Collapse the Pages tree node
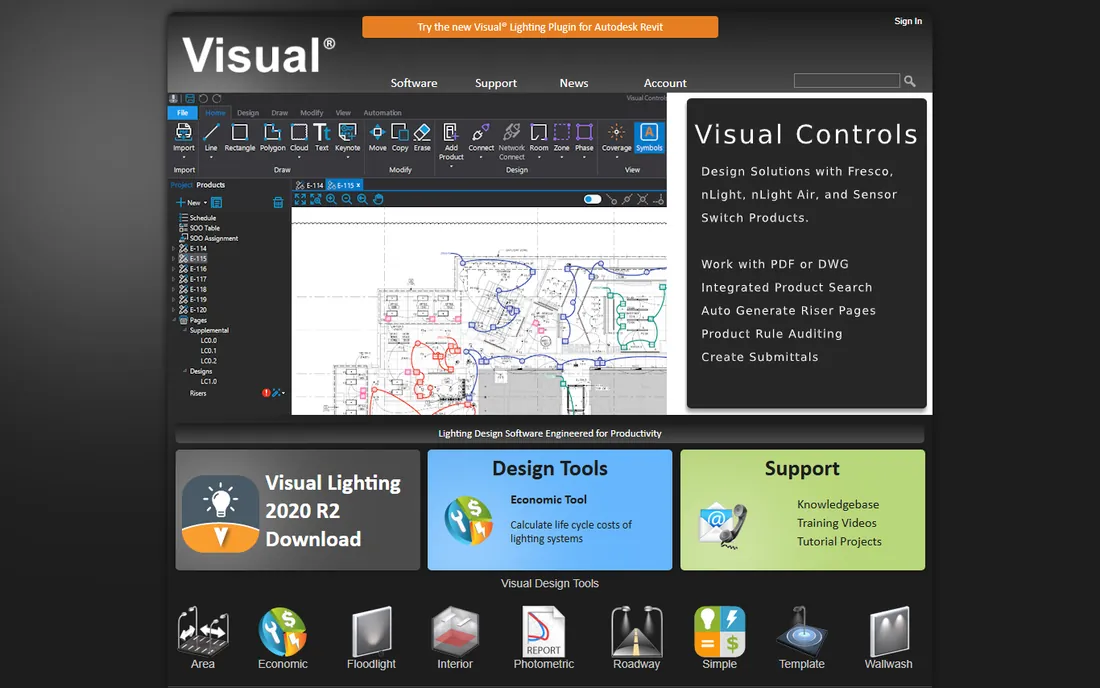Viewport: 1100px width, 688px height. [x=174, y=320]
